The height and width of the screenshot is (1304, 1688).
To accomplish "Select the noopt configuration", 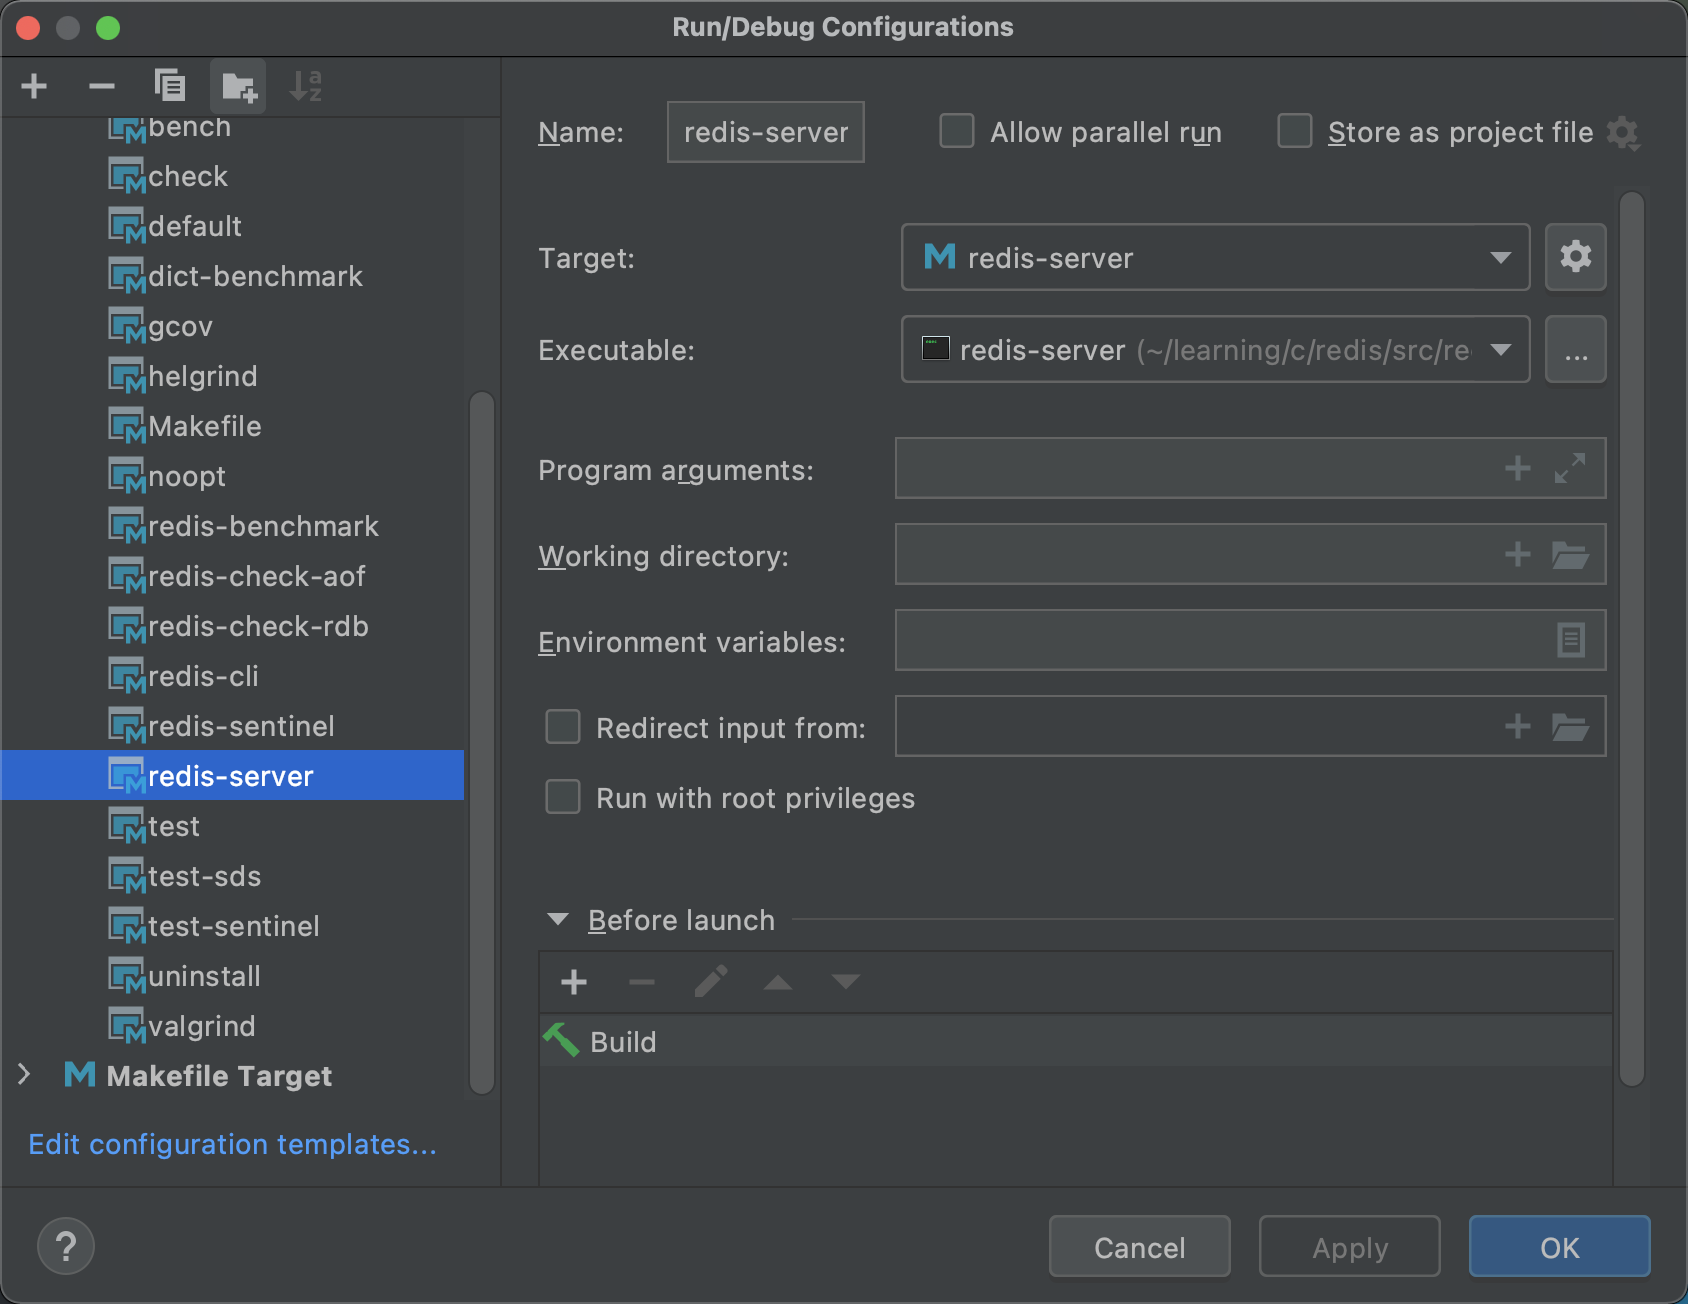I will pos(233,476).
